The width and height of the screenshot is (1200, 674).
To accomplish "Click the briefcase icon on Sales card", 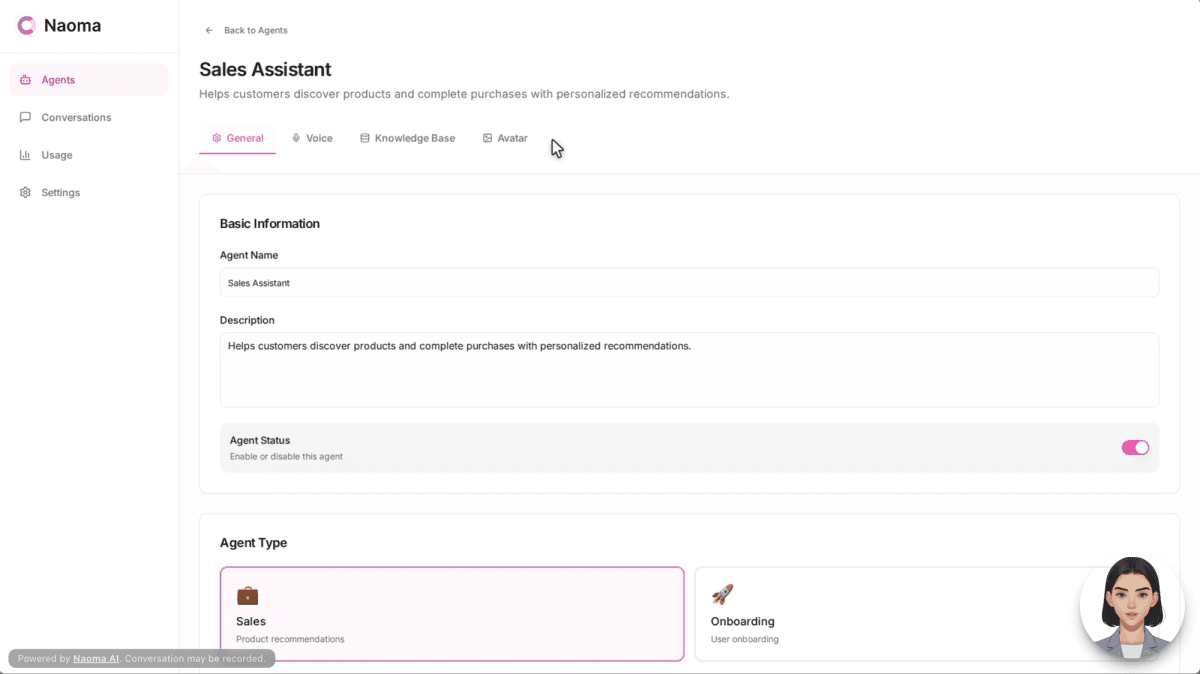I will coord(247,595).
